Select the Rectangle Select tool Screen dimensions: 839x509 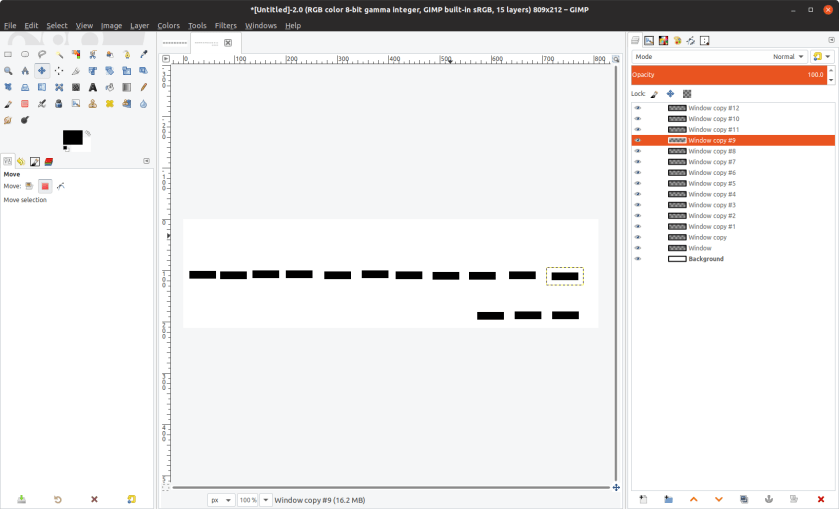(x=8, y=54)
